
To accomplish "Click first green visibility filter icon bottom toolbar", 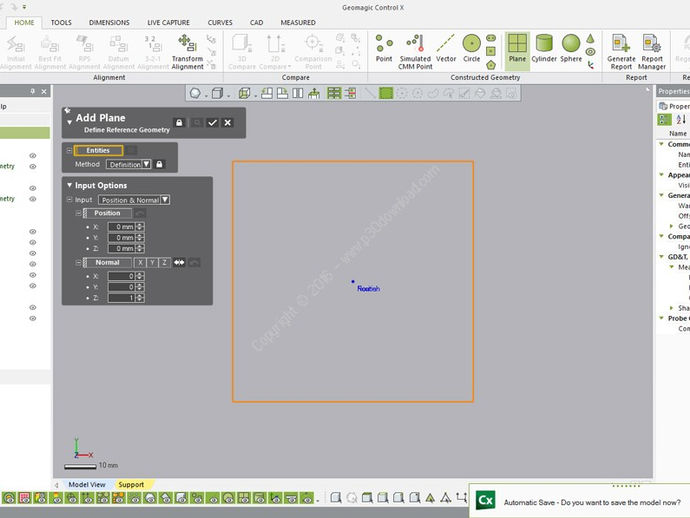I will (x=9, y=498).
